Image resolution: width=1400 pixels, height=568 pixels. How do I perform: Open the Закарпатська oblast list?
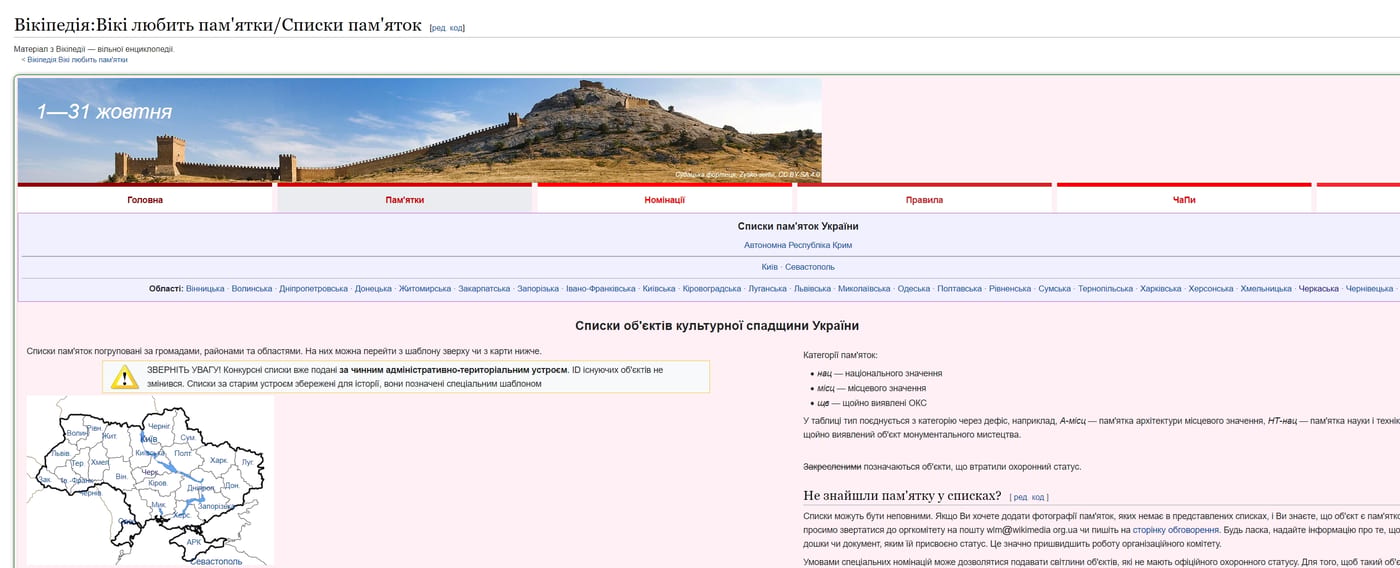484,289
